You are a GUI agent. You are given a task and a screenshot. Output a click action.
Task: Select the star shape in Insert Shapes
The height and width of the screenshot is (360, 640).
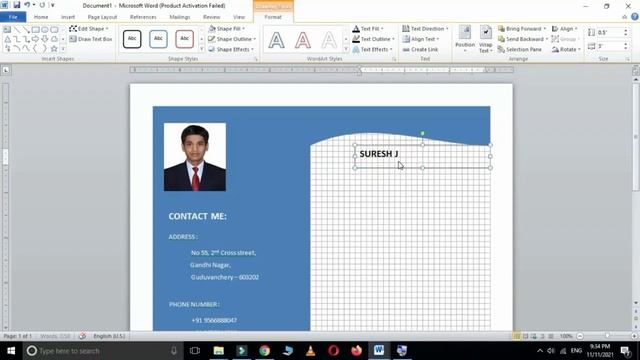tap(54, 49)
